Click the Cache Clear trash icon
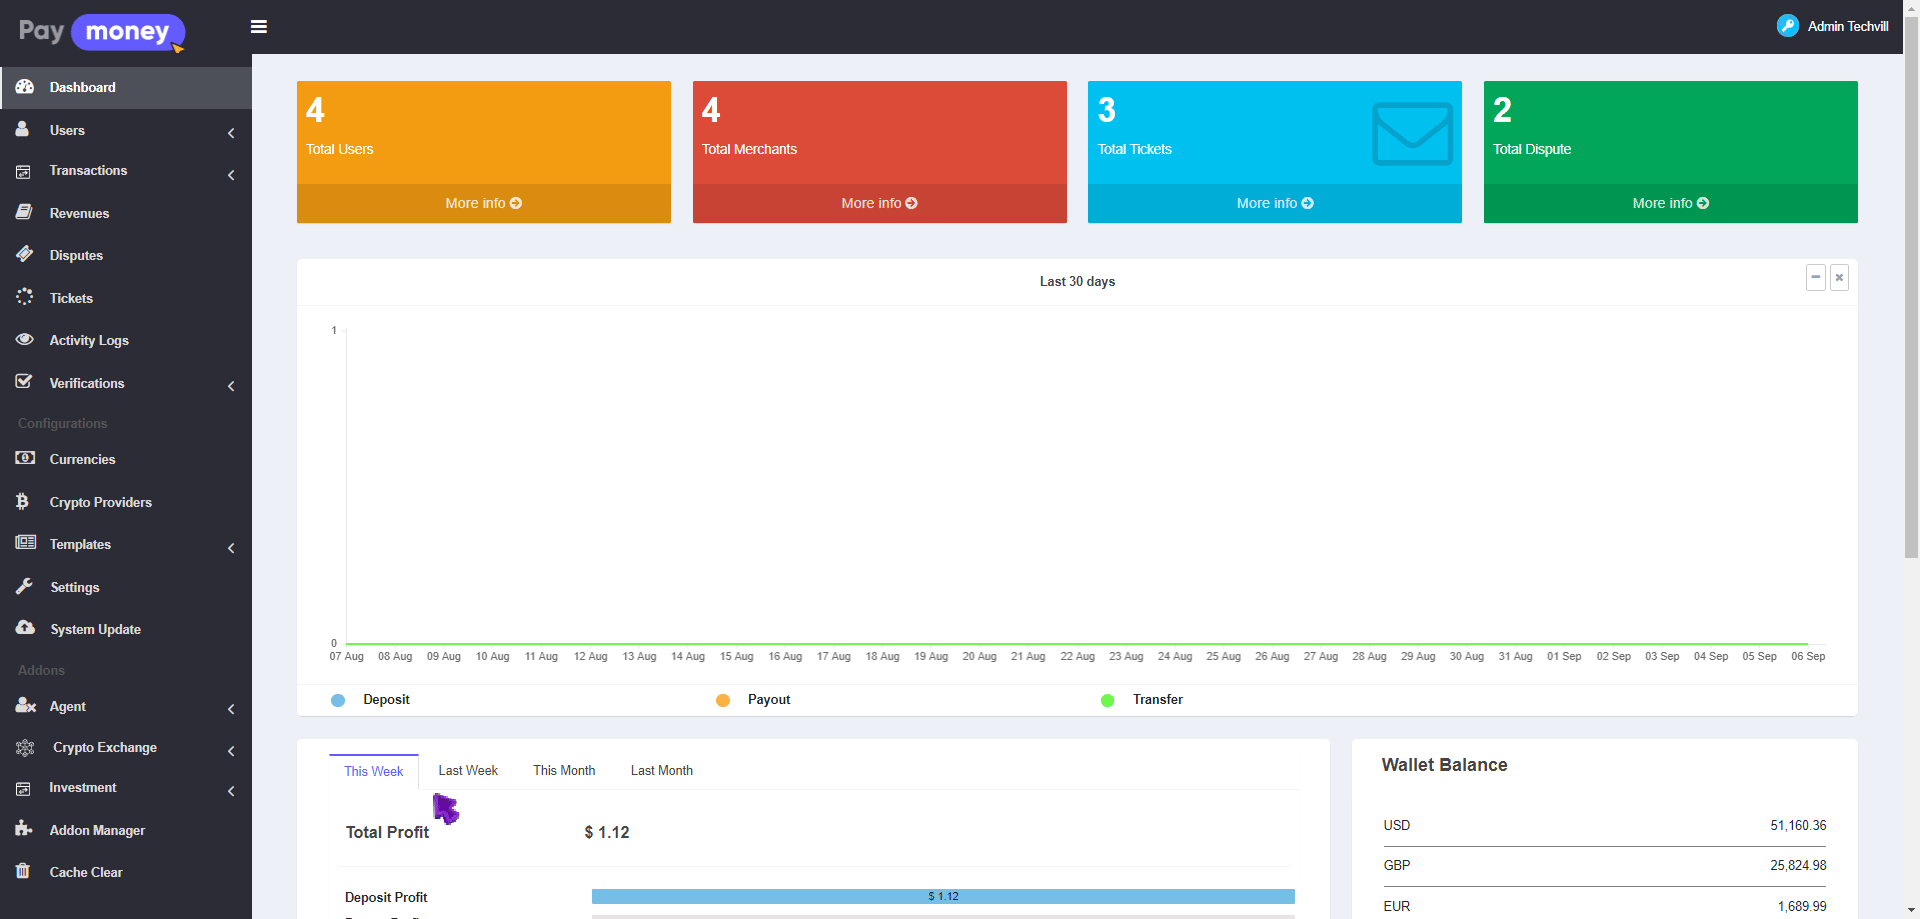Image resolution: width=1920 pixels, height=919 pixels. click(x=23, y=871)
